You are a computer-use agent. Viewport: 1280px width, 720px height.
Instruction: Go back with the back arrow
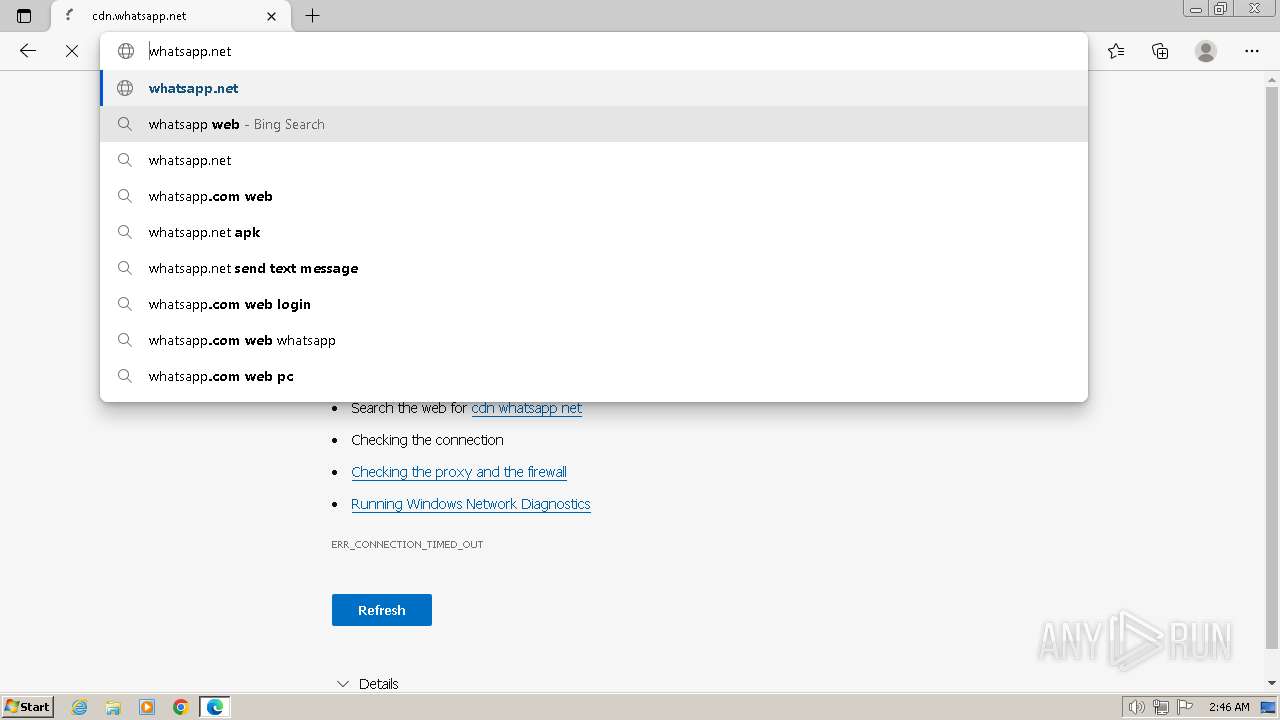tap(28, 51)
